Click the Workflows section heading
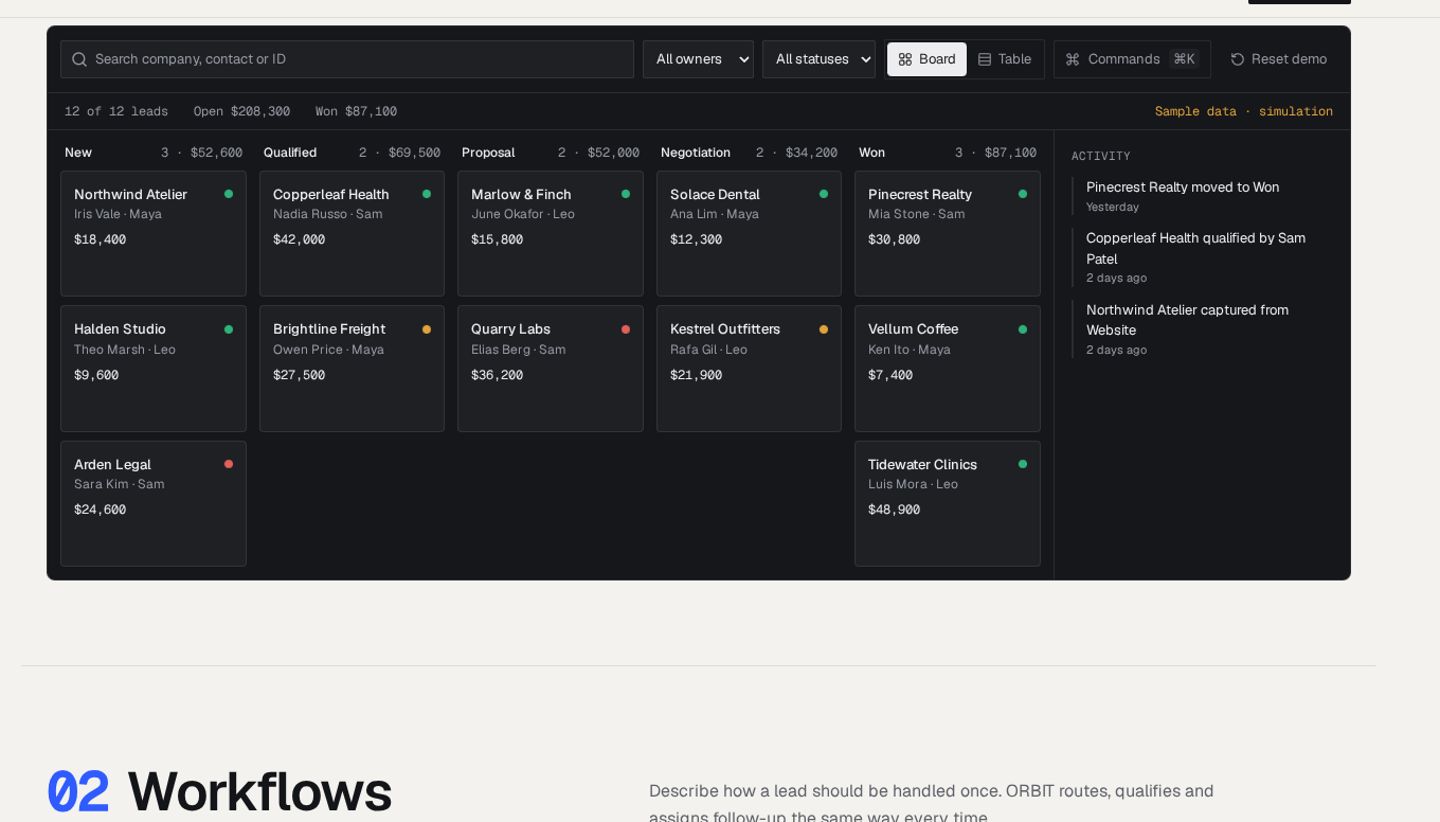The width and height of the screenshot is (1440, 822). (x=259, y=791)
